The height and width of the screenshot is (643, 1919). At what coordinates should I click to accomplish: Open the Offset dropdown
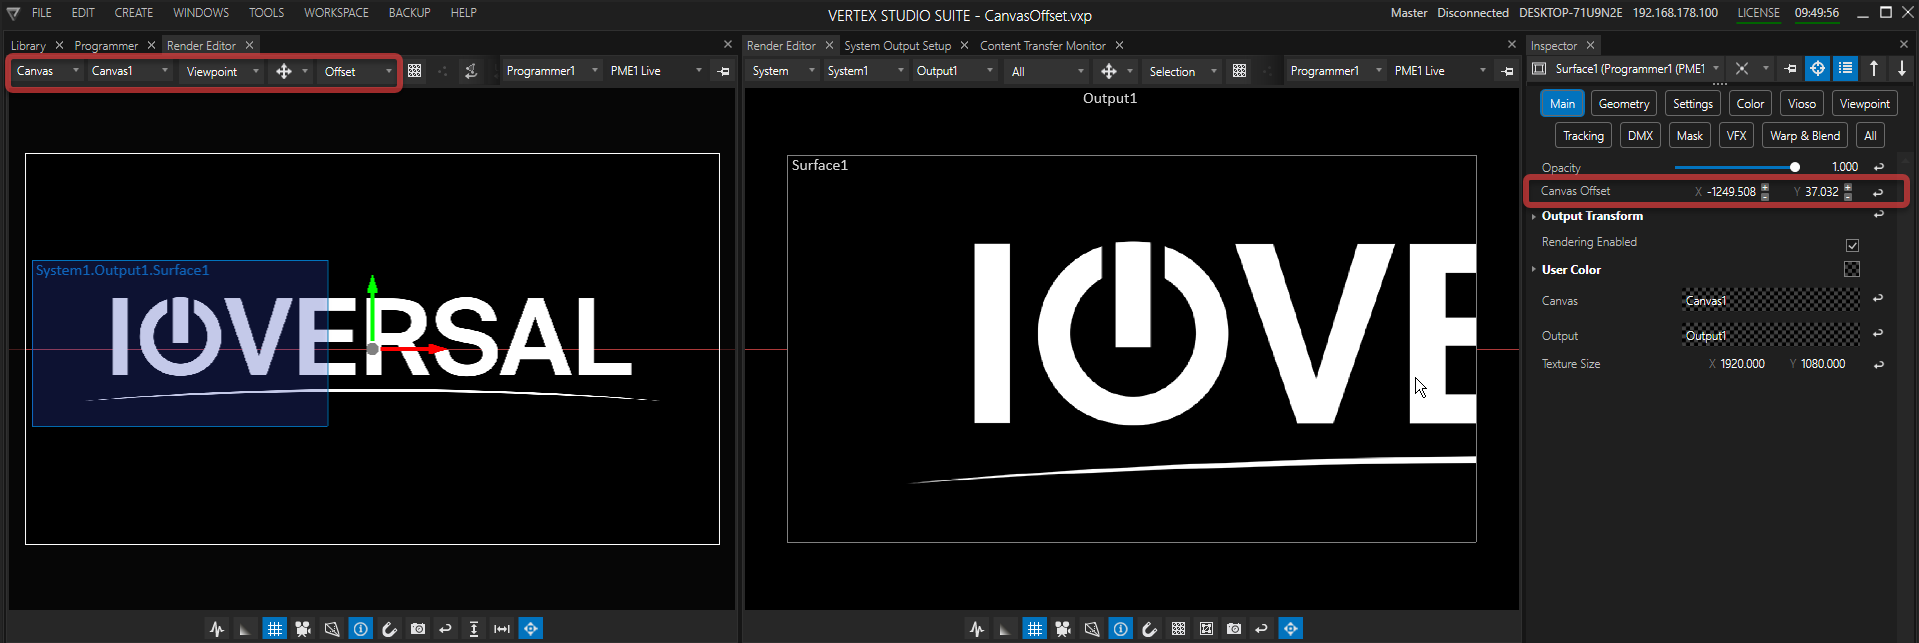[x=358, y=71]
